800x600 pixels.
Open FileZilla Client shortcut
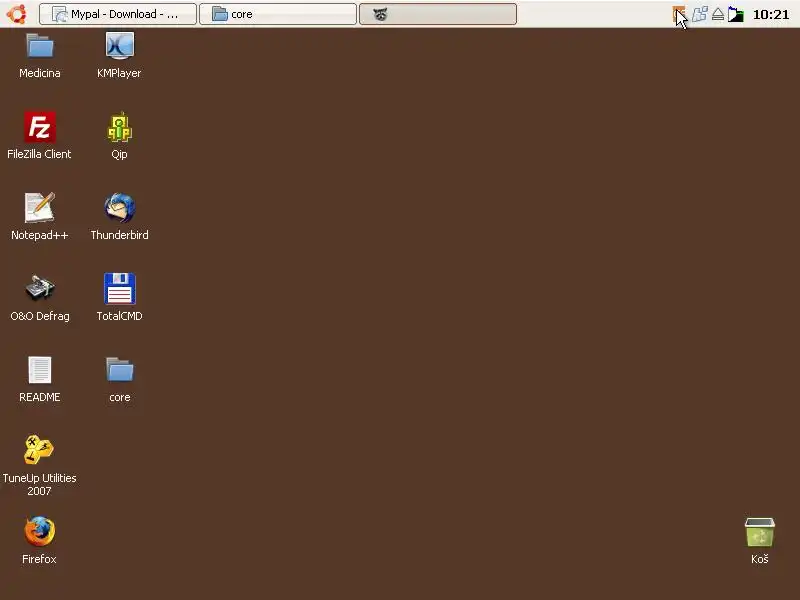coord(40,127)
